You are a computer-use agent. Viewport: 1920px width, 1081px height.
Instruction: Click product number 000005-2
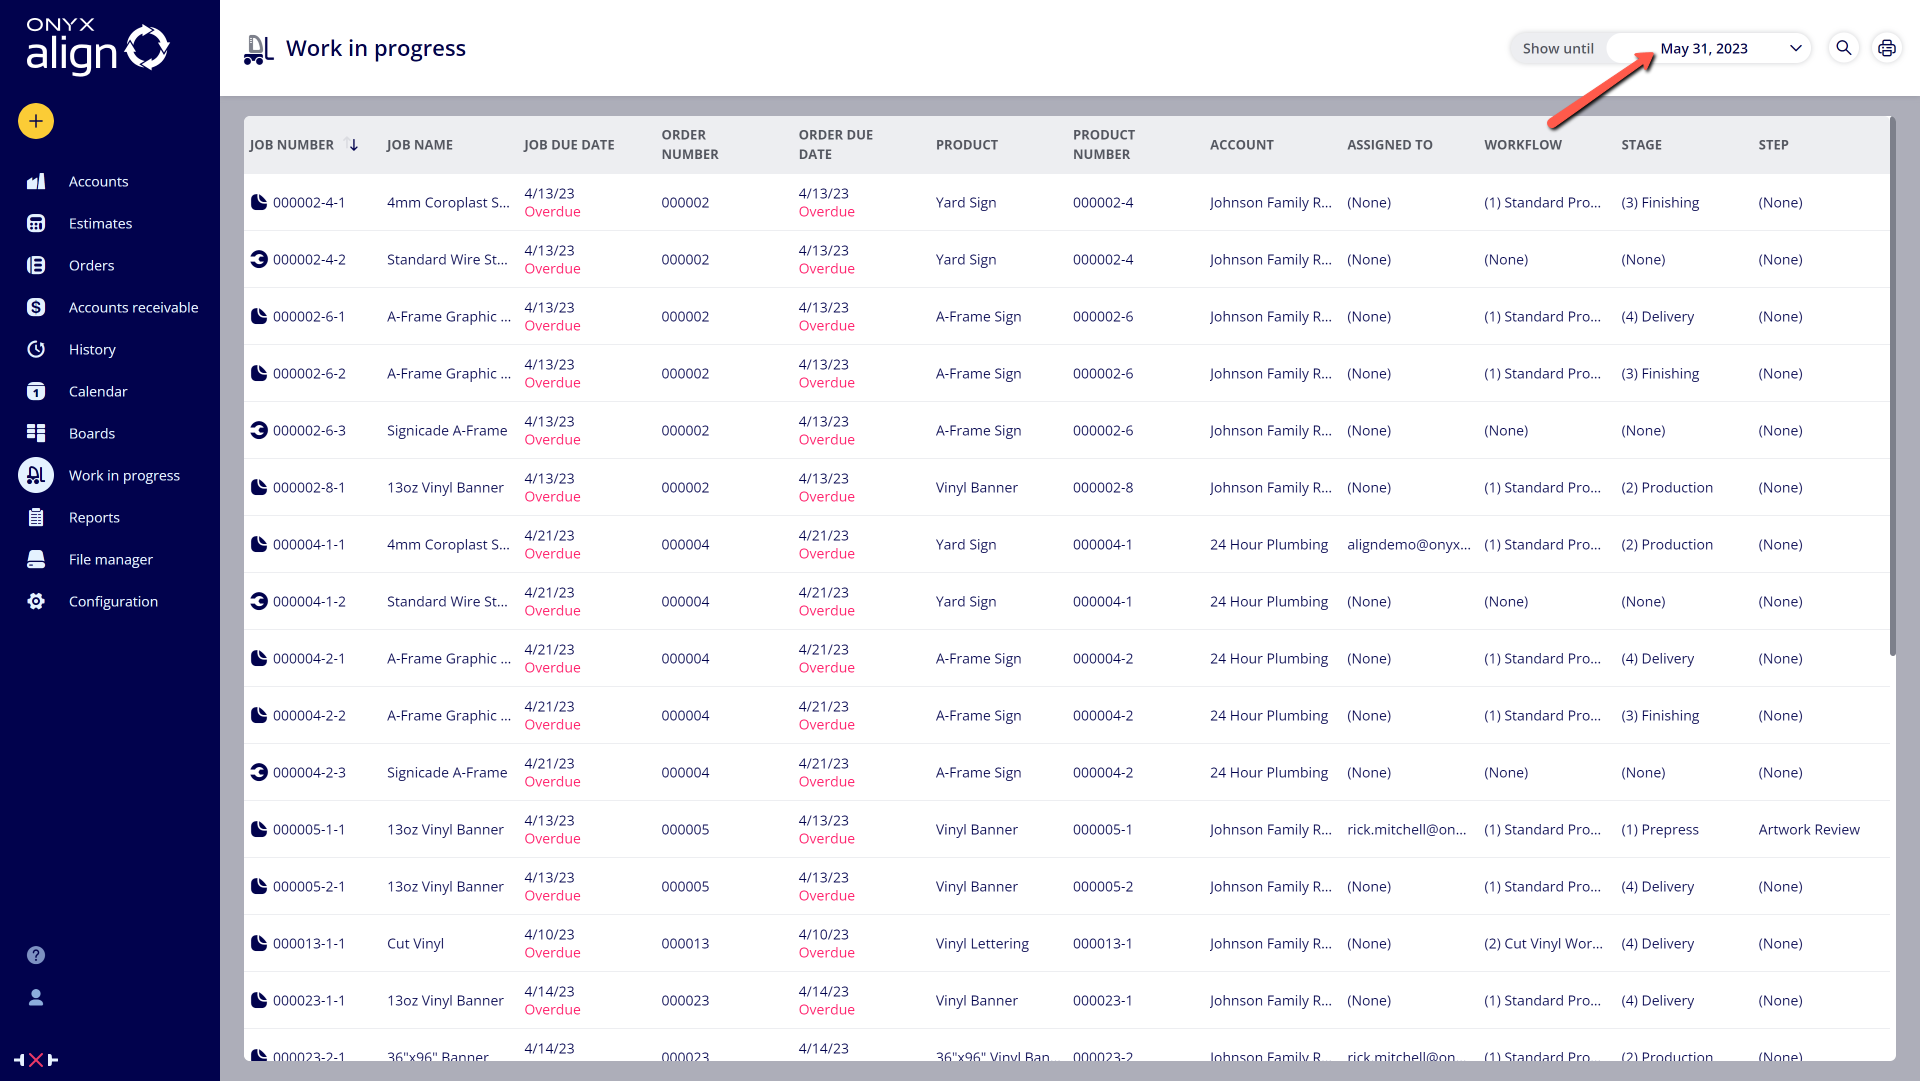coord(1103,886)
